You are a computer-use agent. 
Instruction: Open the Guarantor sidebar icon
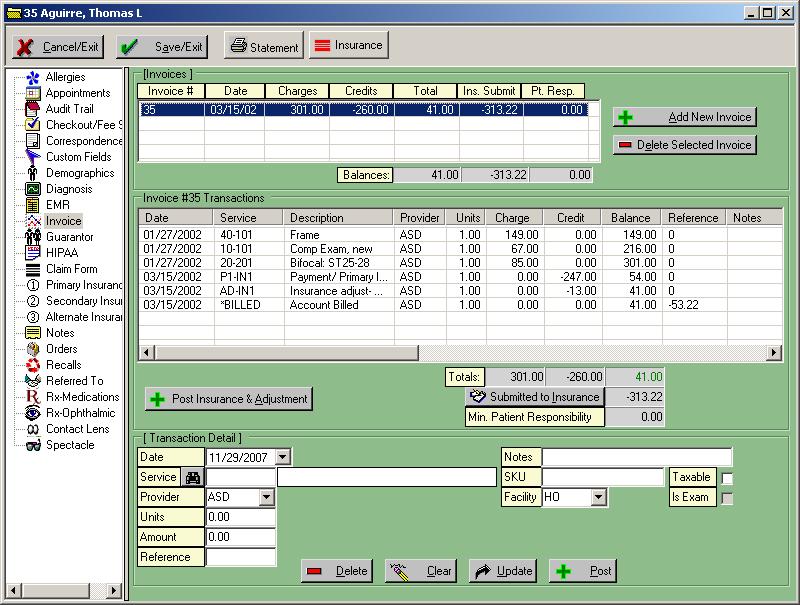[x=33, y=237]
